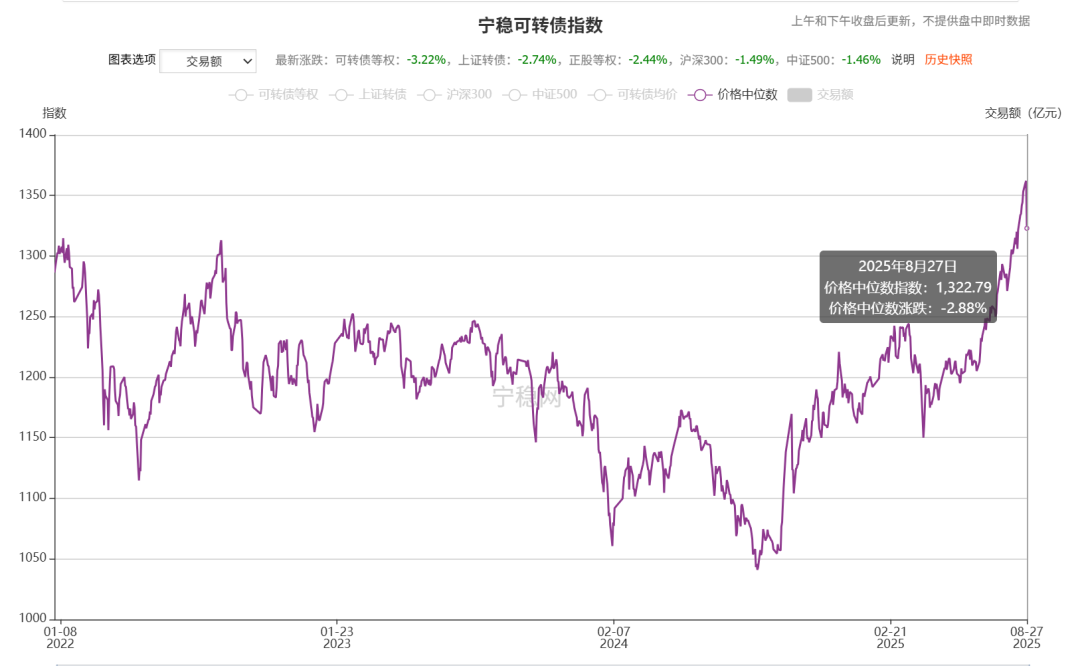Open the 图表选项 dropdown showing 交易额
1080x666 pixels.
pyautogui.click(x=208, y=61)
